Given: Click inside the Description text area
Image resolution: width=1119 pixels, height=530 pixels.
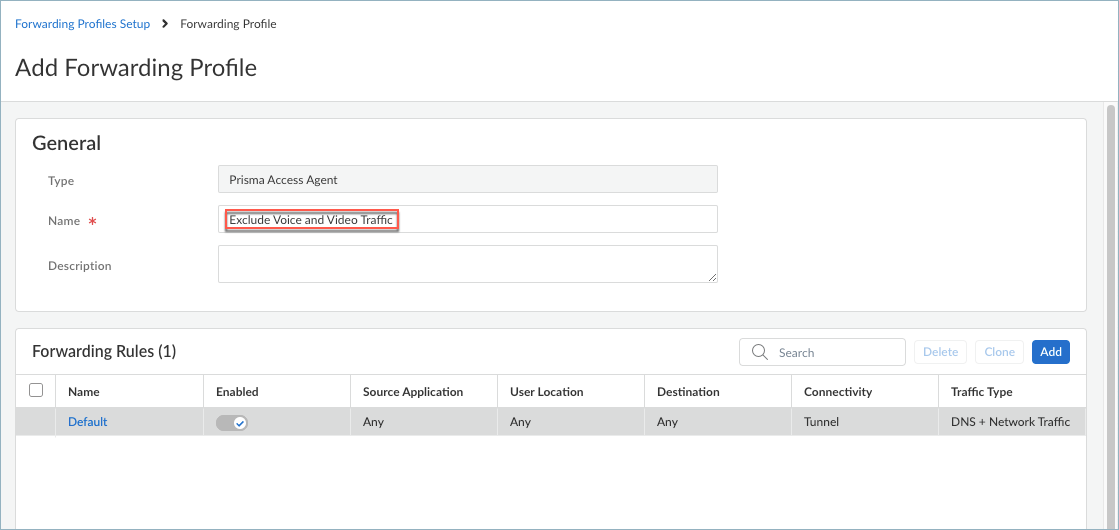Looking at the screenshot, I should click(467, 265).
